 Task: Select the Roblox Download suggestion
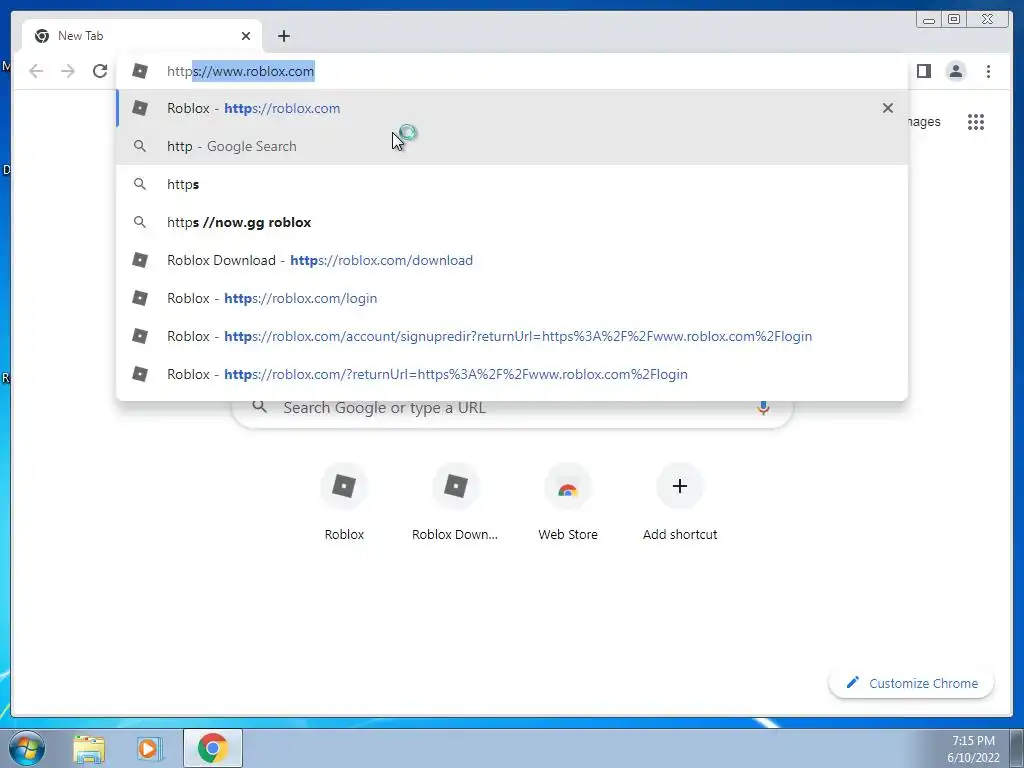[x=512, y=260]
